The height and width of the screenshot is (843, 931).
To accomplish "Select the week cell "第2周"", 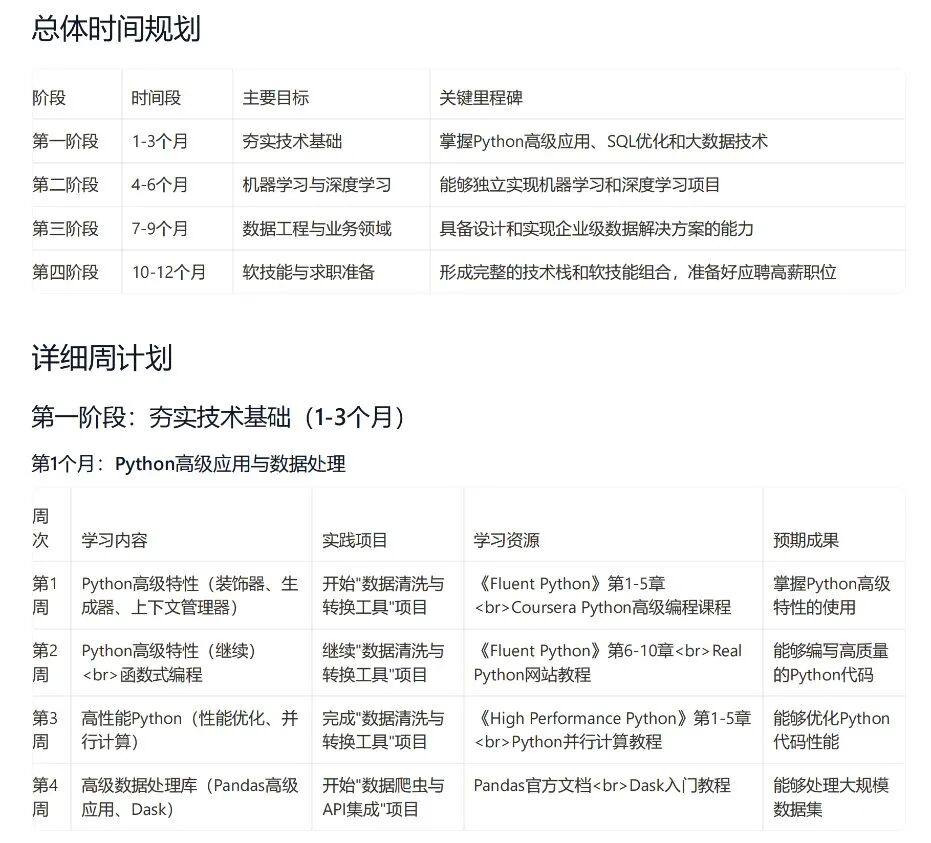I will tap(45, 663).
